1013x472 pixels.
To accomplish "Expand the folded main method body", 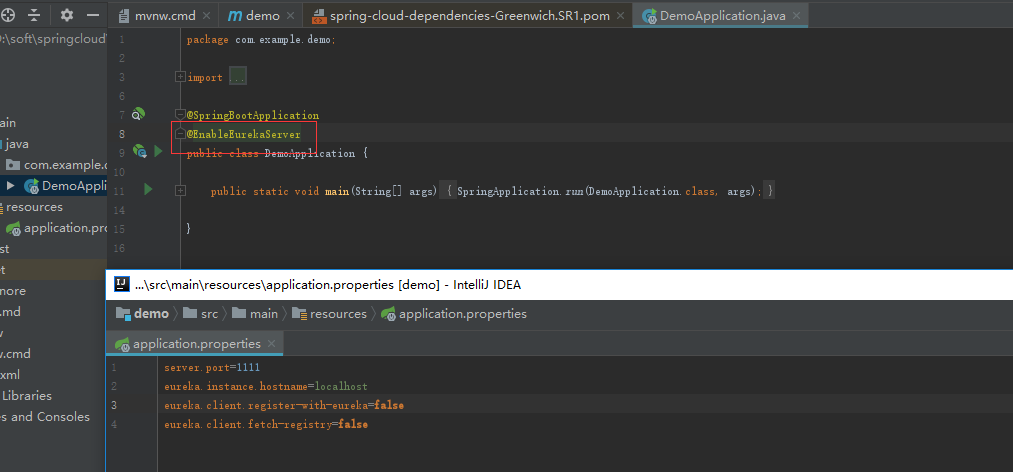I will (180, 190).
